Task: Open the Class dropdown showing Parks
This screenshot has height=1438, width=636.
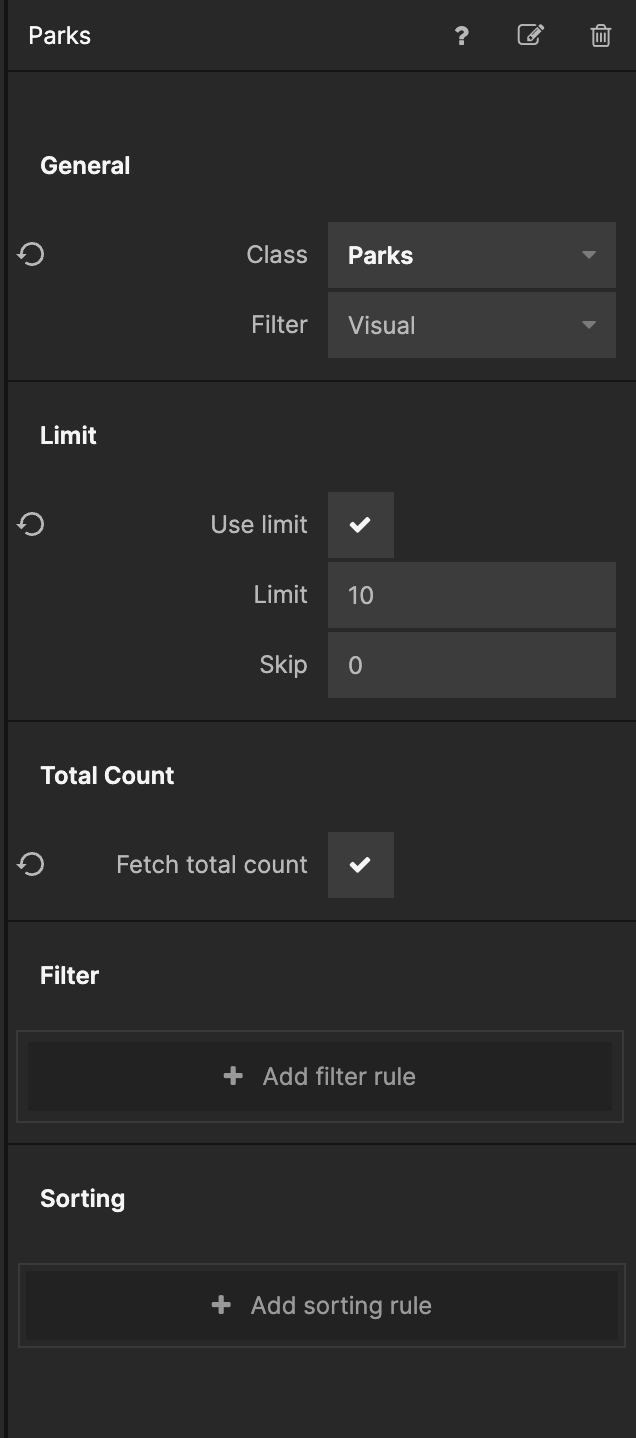Action: 460,255
